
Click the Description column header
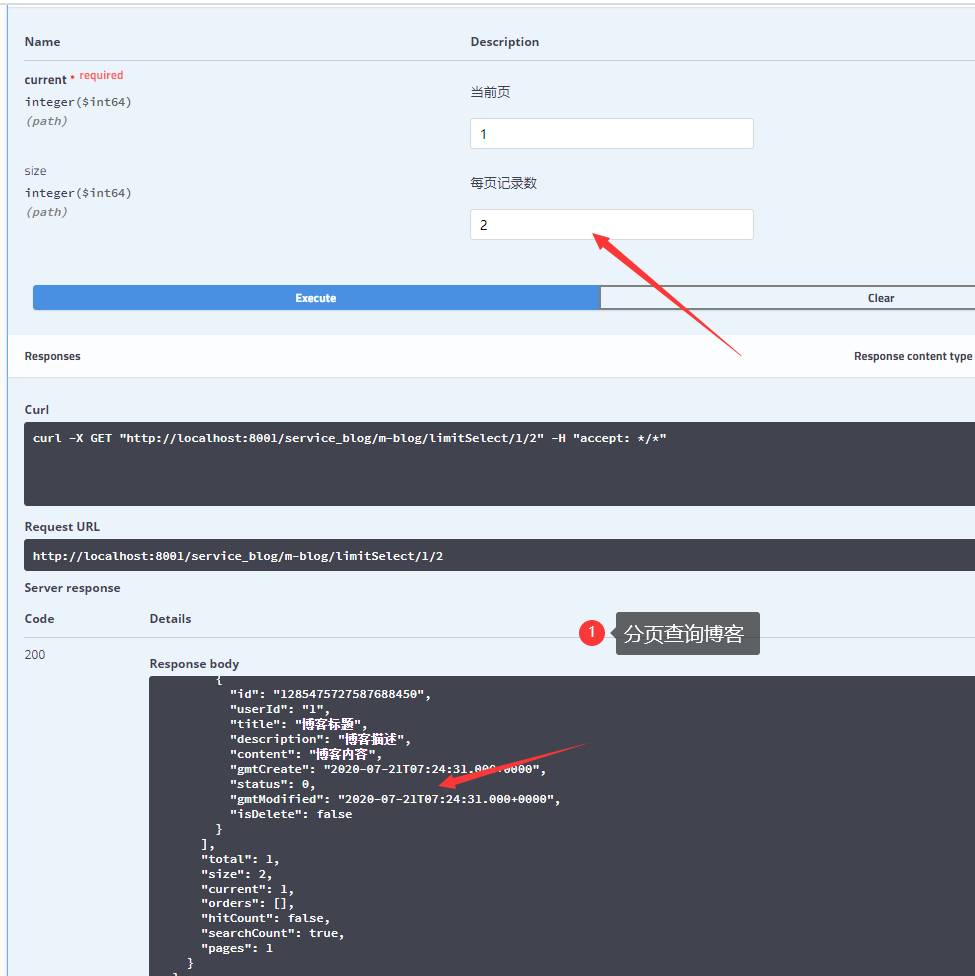504,41
